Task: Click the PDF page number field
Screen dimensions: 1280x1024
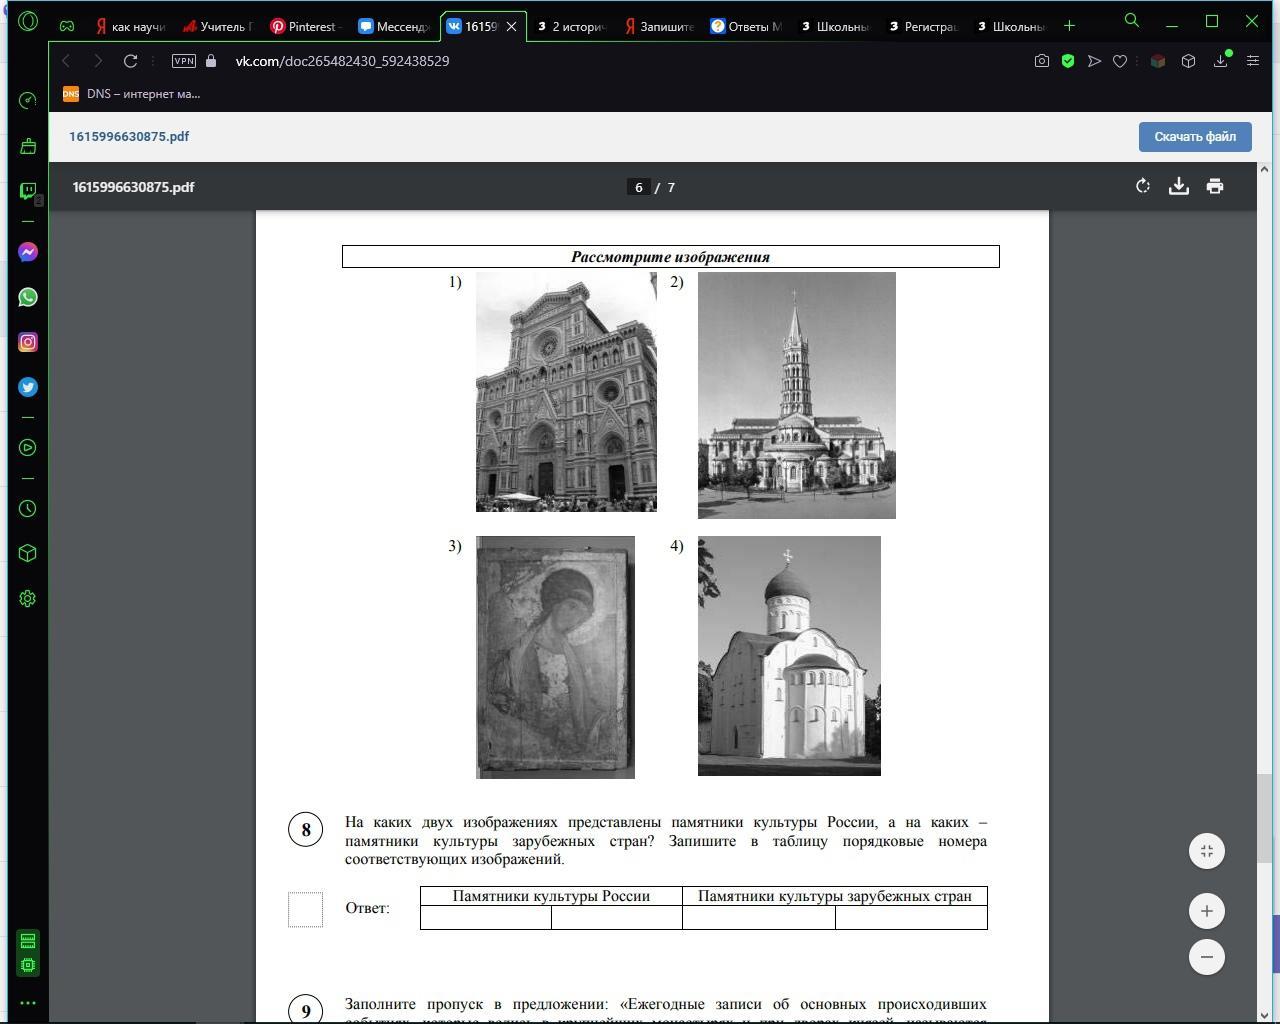Action: pos(639,187)
